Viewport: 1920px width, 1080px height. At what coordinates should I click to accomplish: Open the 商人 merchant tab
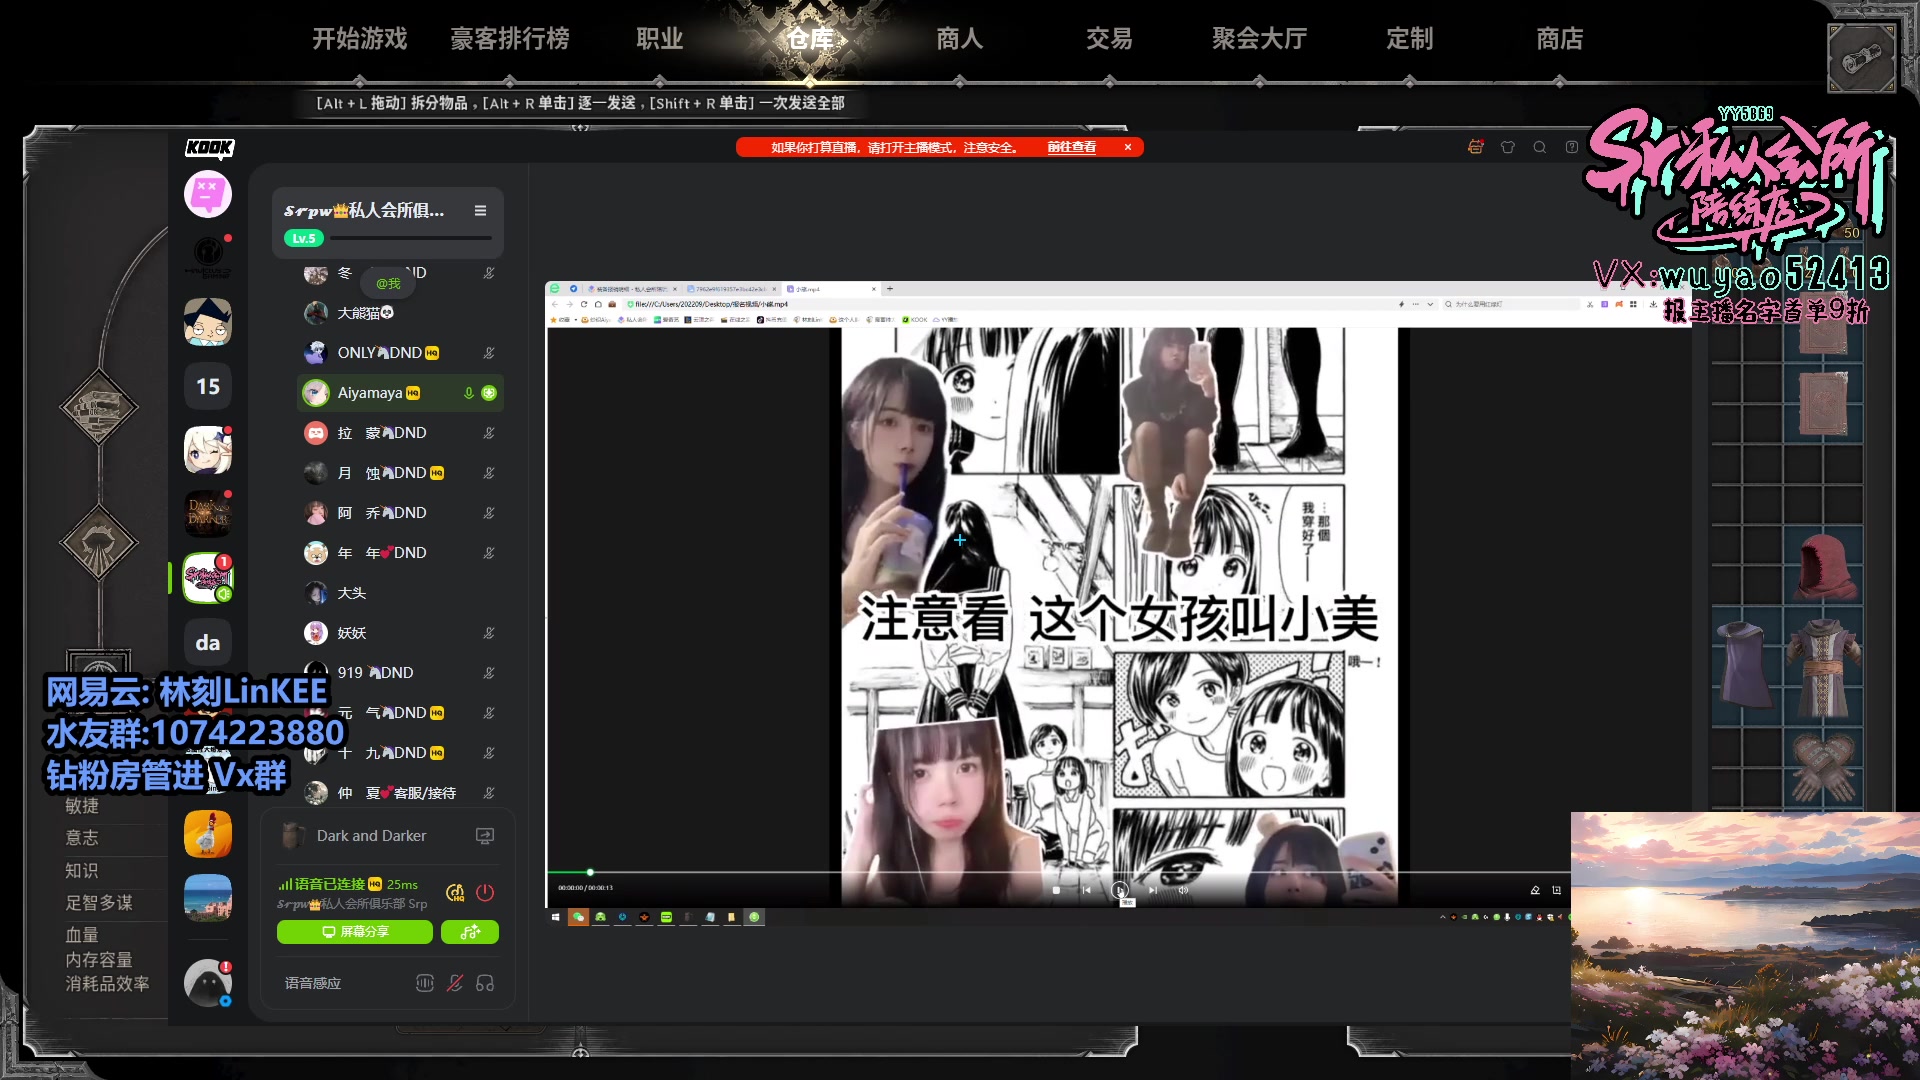point(960,39)
